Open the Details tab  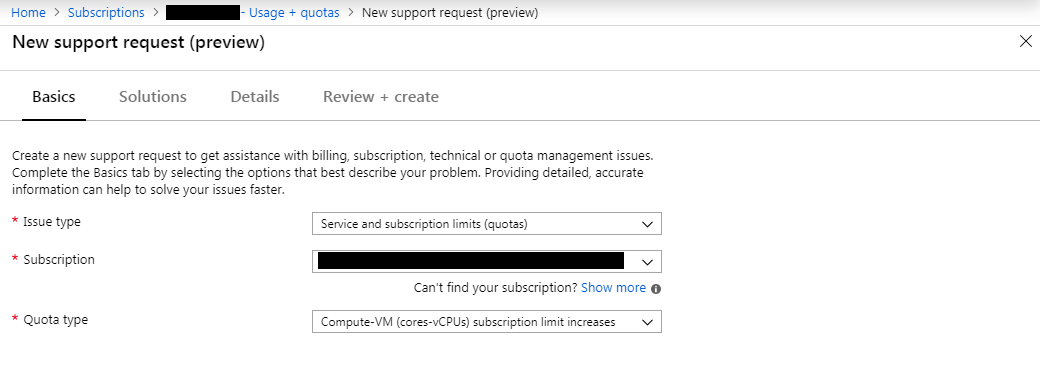[255, 97]
